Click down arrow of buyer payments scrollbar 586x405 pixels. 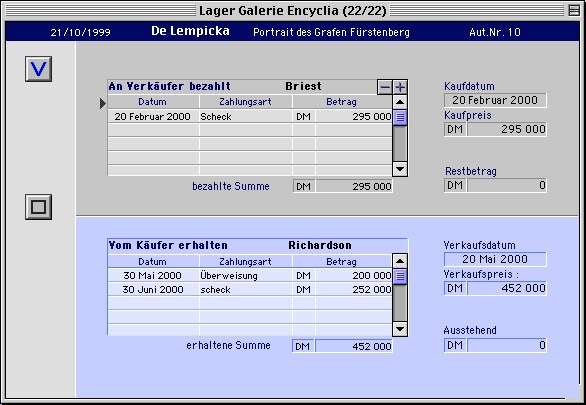click(400, 329)
